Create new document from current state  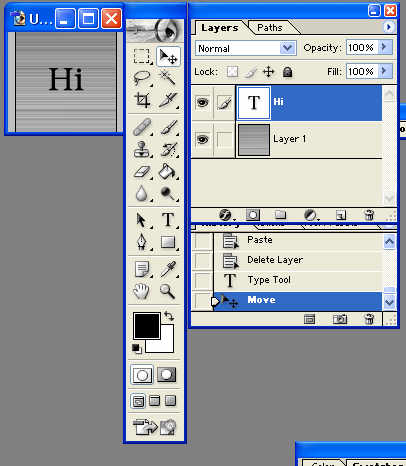(x=310, y=319)
